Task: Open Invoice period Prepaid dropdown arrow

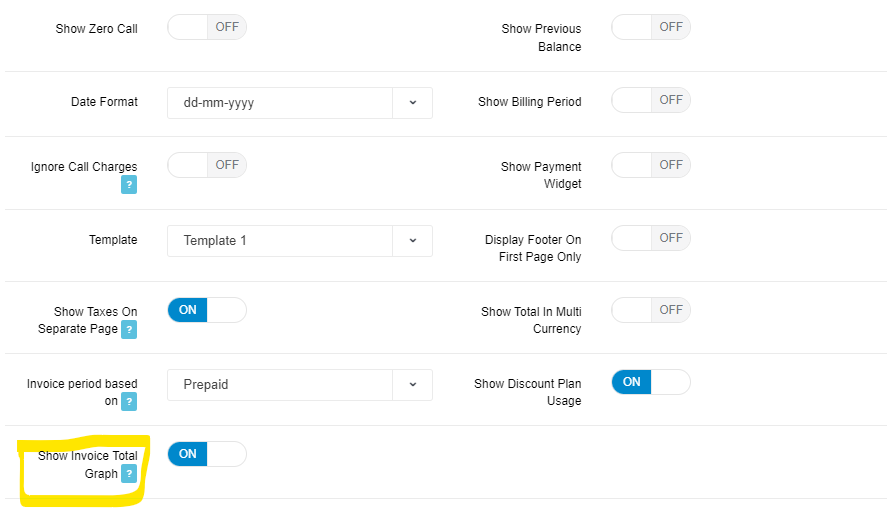Action: click(x=412, y=385)
